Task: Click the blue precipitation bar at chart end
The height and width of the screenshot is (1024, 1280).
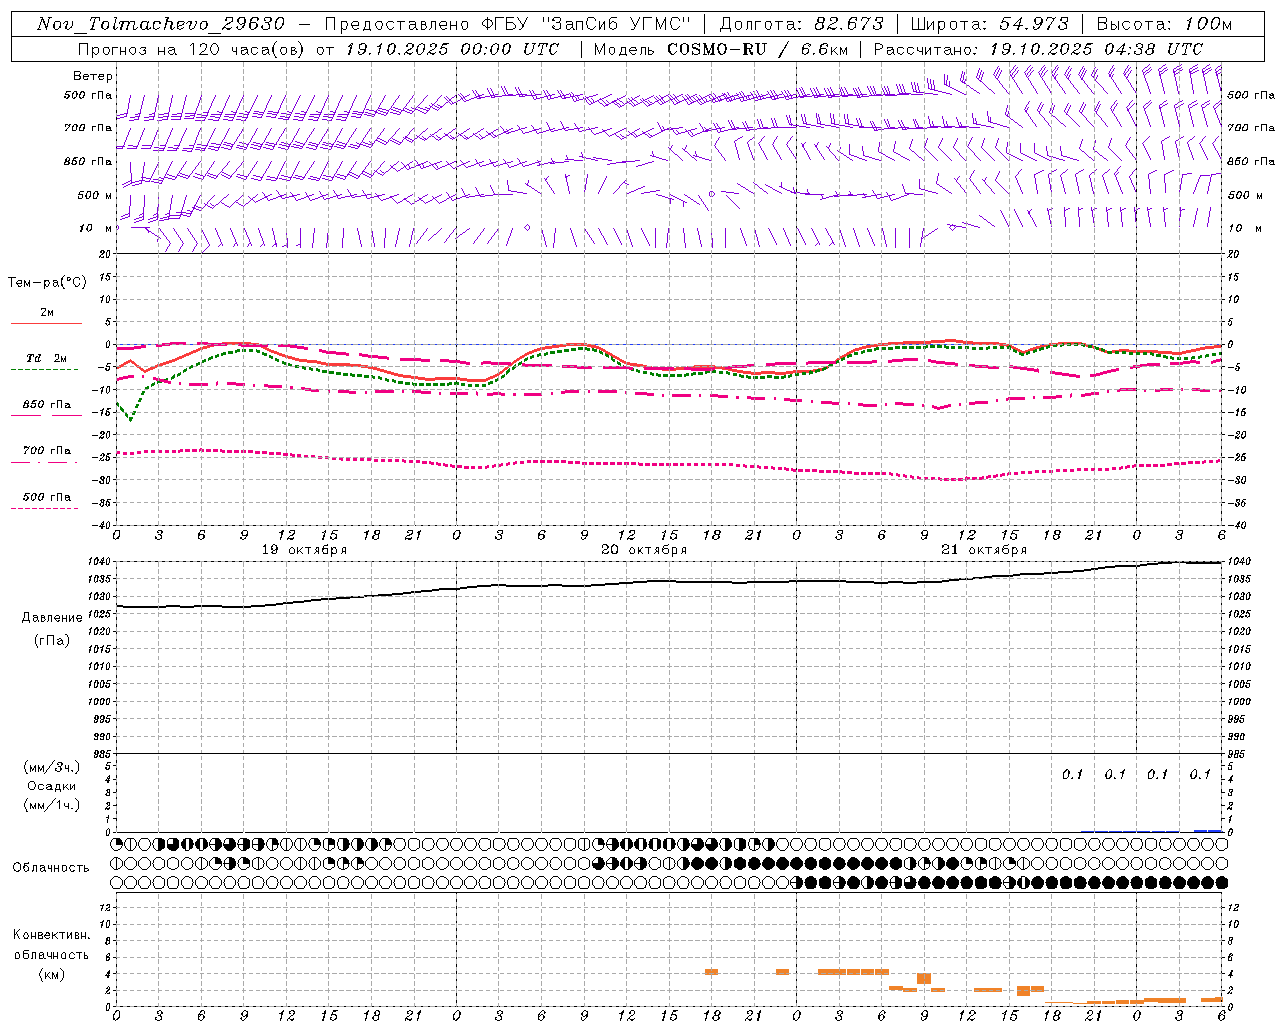Action: click(x=1208, y=831)
